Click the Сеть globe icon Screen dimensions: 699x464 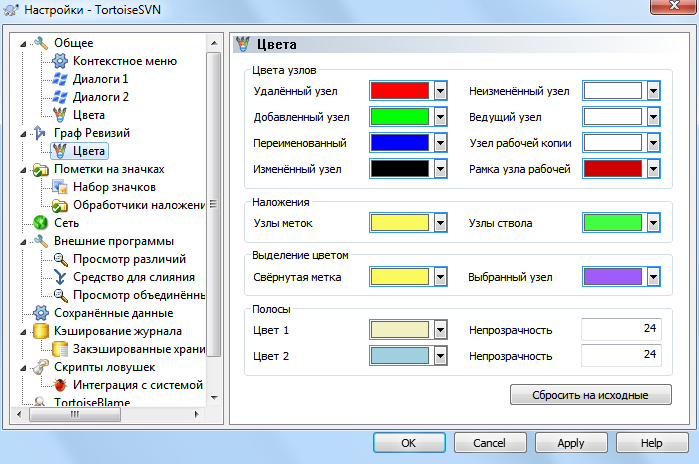tap(41, 223)
